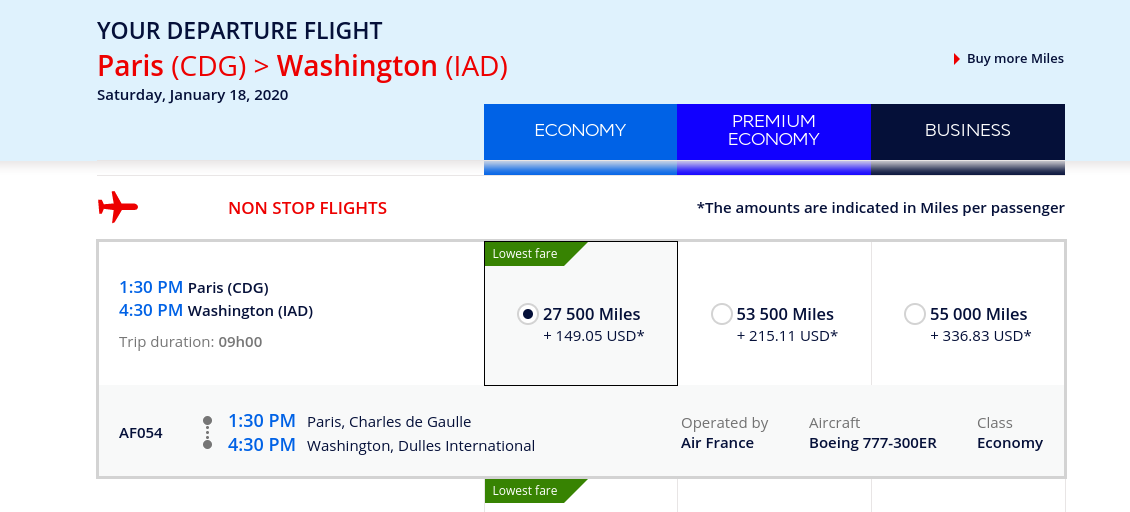Click the flight route dots icon for AF054
Screen dimensions: 1130x512
(x=207, y=432)
